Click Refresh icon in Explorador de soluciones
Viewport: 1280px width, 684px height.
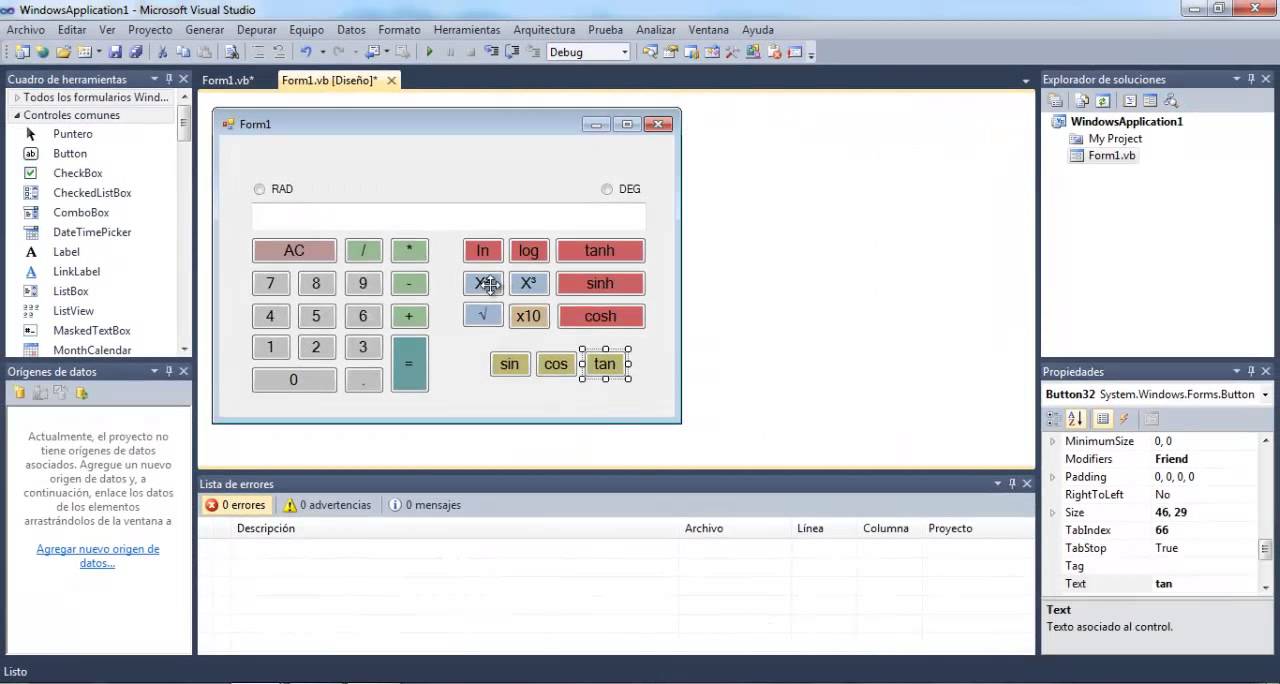click(1102, 100)
